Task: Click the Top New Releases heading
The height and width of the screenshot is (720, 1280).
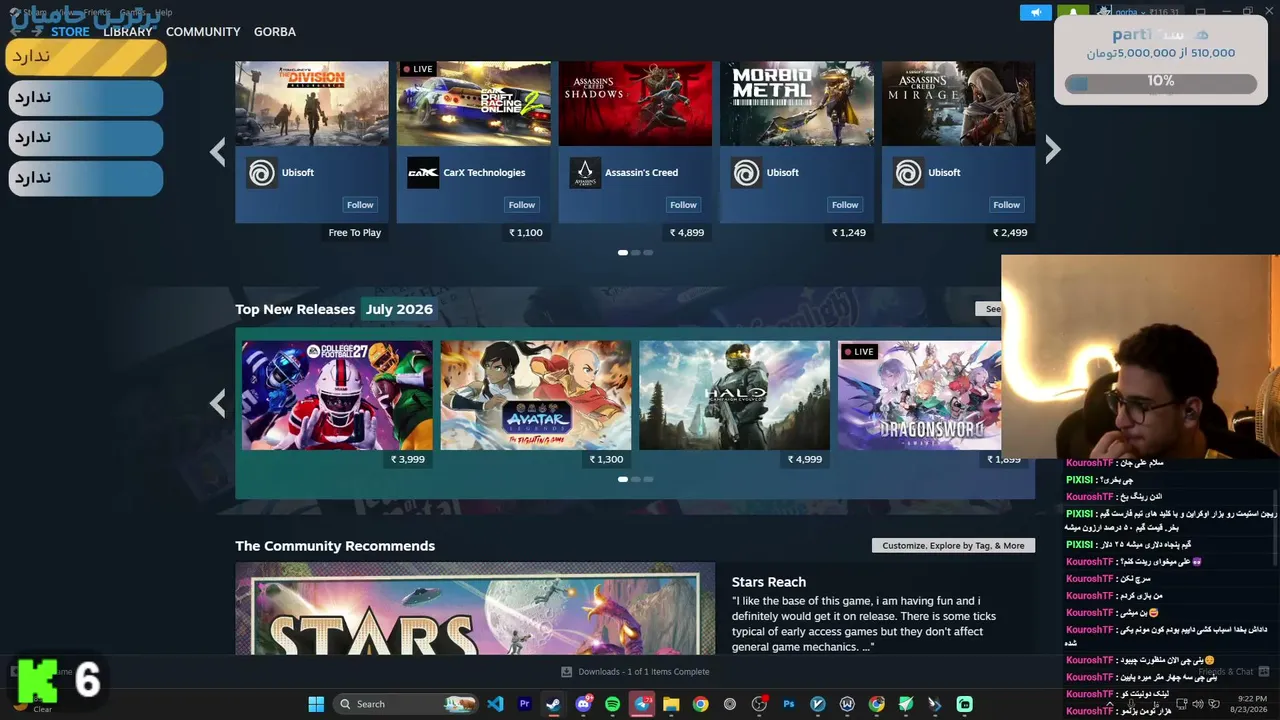Action: [x=295, y=310]
